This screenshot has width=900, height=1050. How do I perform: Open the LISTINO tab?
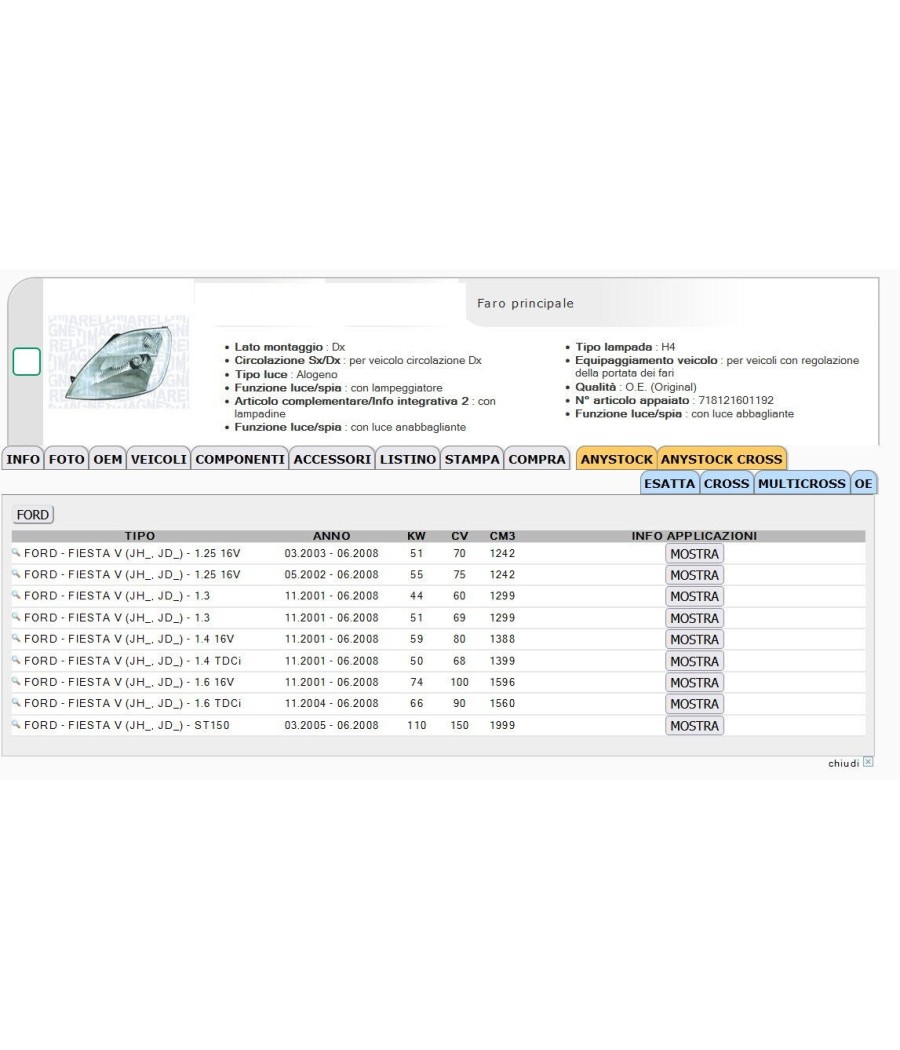point(408,459)
